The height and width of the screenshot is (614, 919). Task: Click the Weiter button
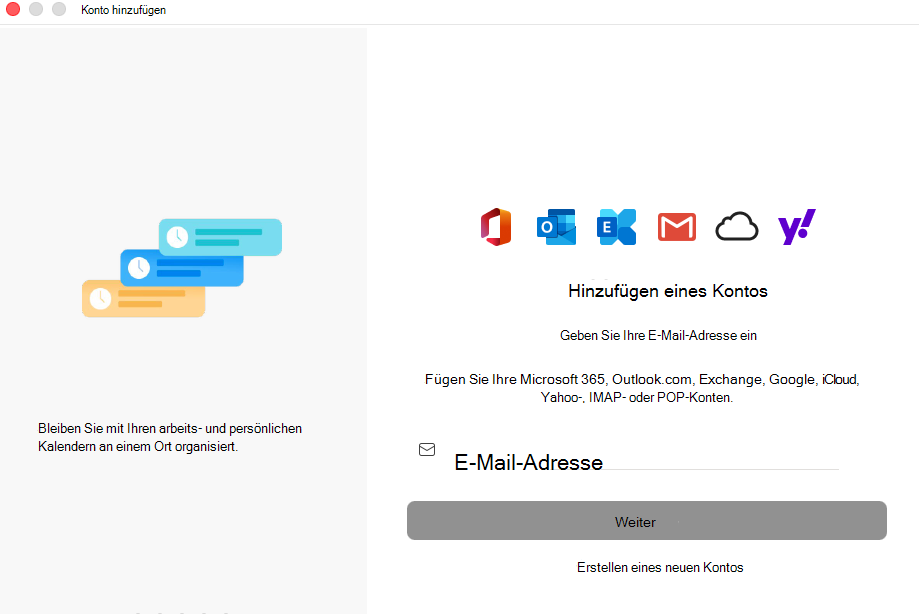[x=646, y=520]
